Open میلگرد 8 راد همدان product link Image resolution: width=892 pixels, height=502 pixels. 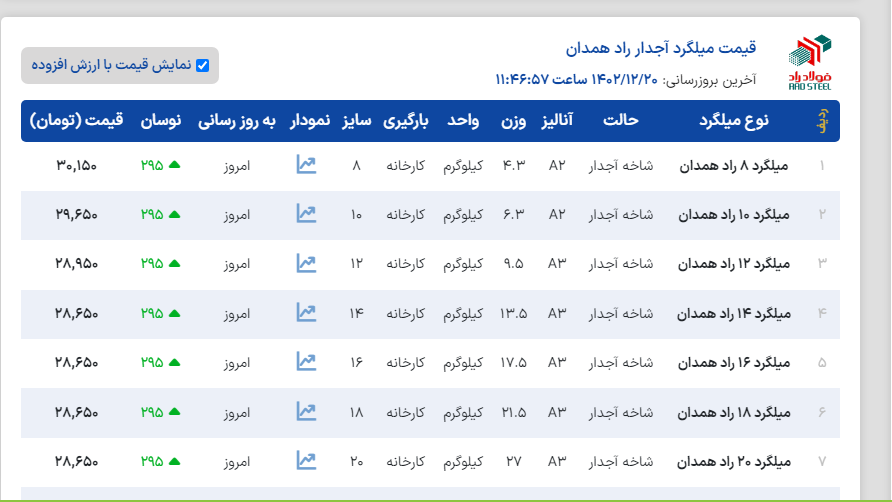734,165
